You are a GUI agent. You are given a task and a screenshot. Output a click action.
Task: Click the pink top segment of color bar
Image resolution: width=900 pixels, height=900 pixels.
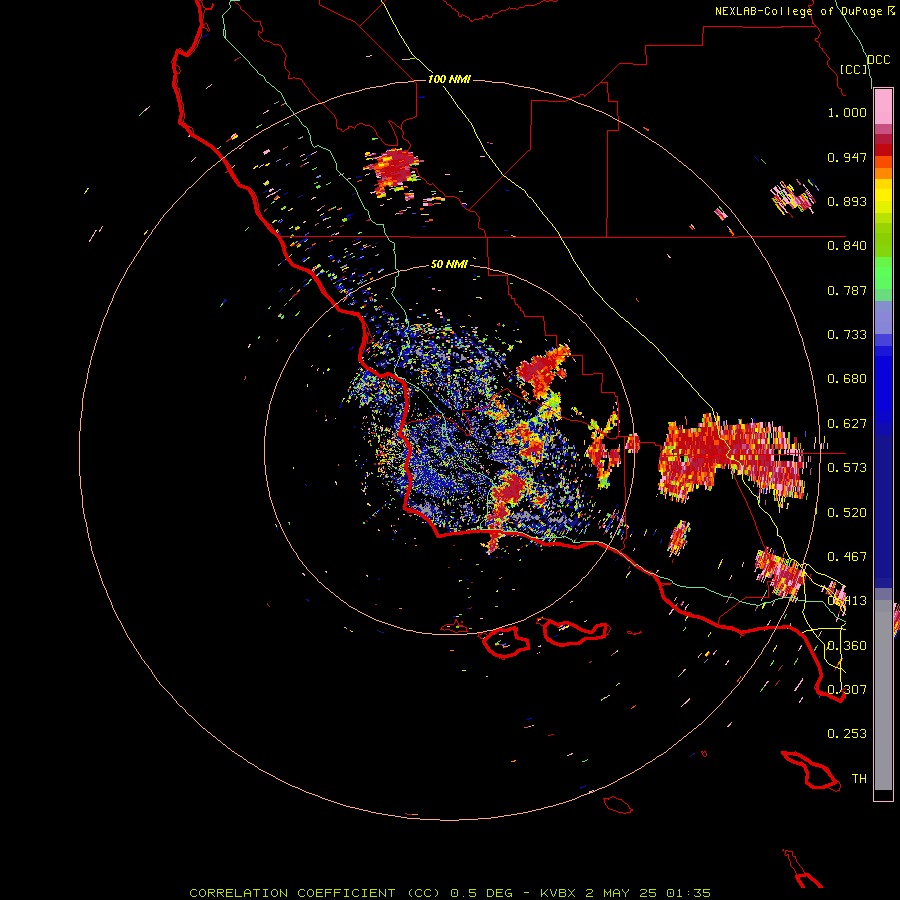click(883, 107)
